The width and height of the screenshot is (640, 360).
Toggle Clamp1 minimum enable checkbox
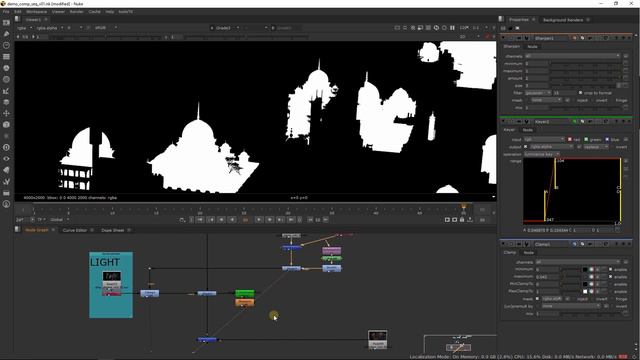[611, 269]
